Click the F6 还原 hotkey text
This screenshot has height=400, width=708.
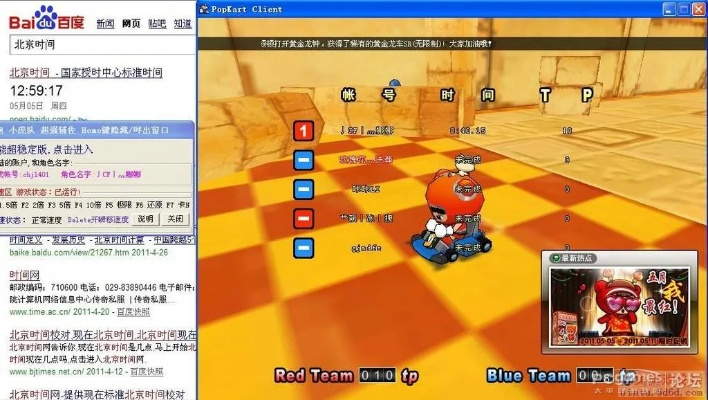tap(149, 205)
